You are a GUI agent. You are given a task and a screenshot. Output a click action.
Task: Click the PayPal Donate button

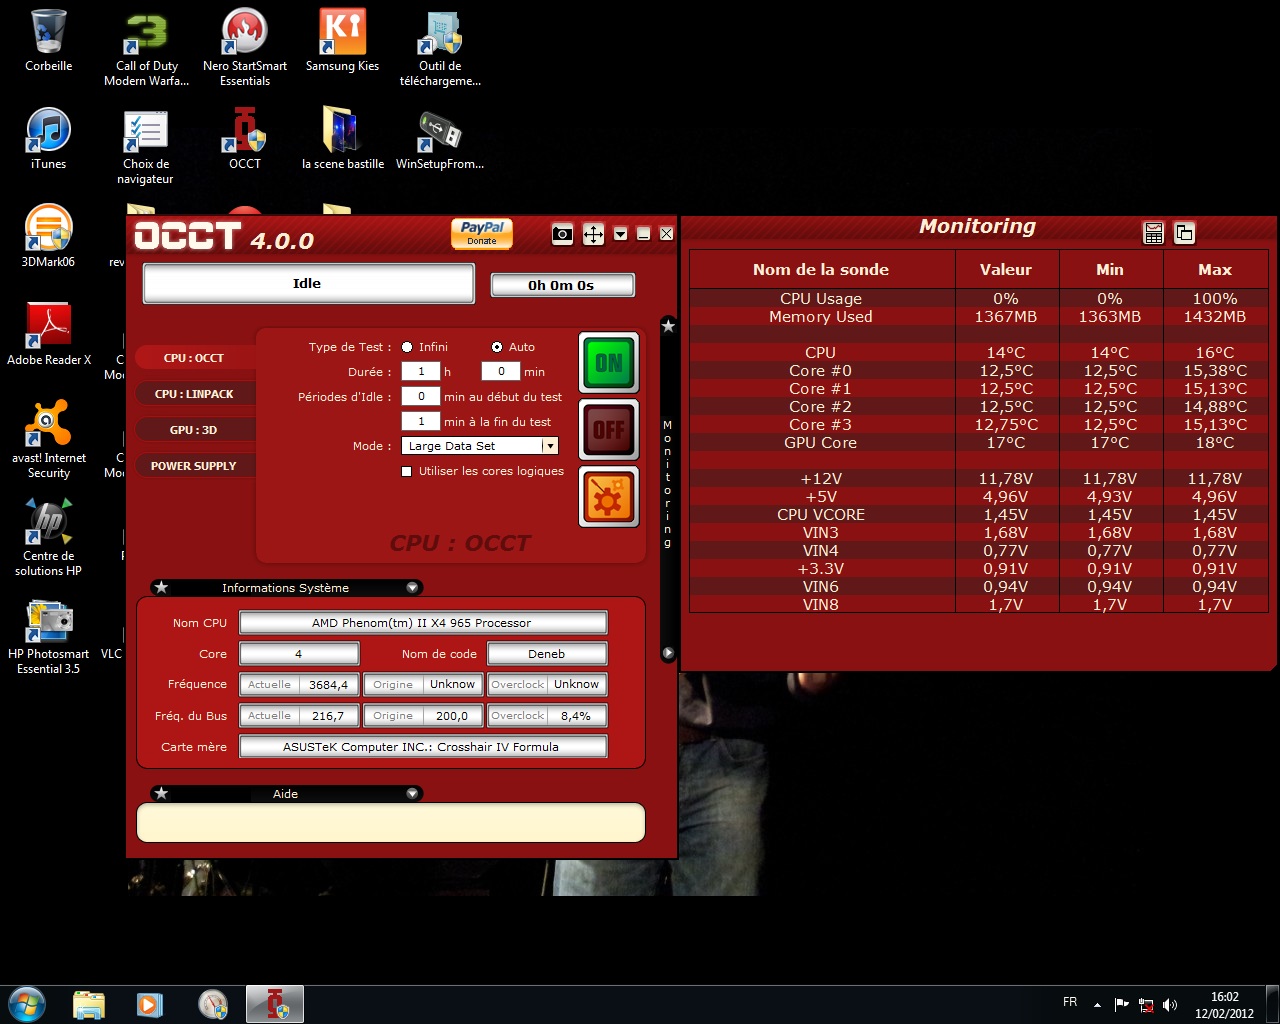pos(482,233)
